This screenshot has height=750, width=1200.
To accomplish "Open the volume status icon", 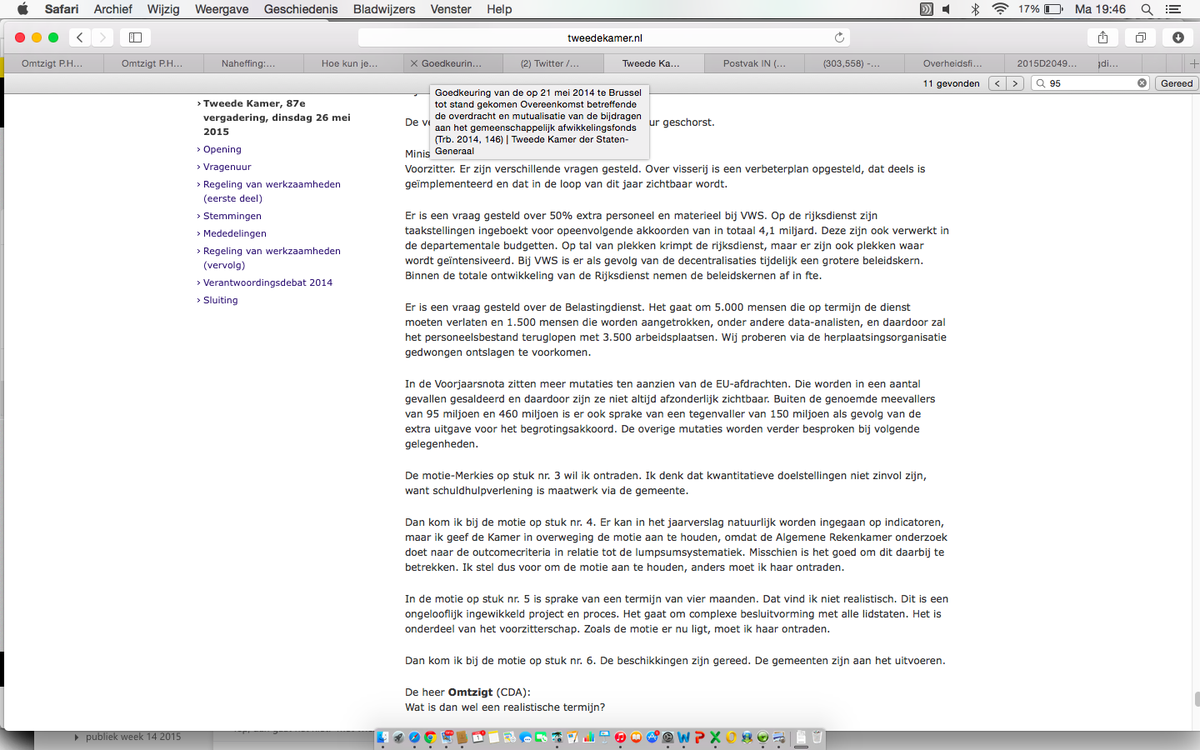I will [x=948, y=9].
